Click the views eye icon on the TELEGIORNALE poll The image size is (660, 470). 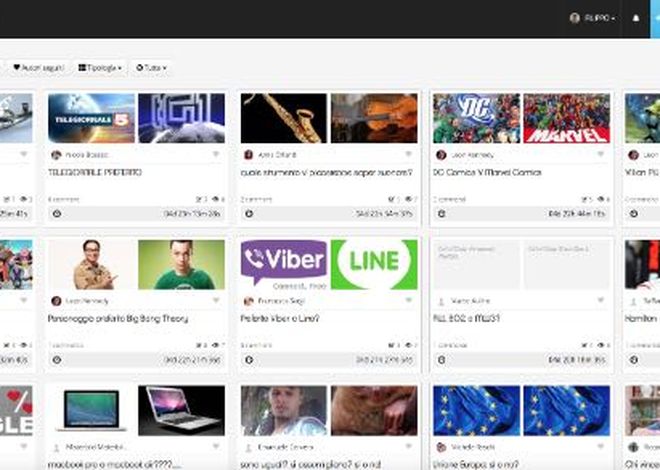pos(216,199)
